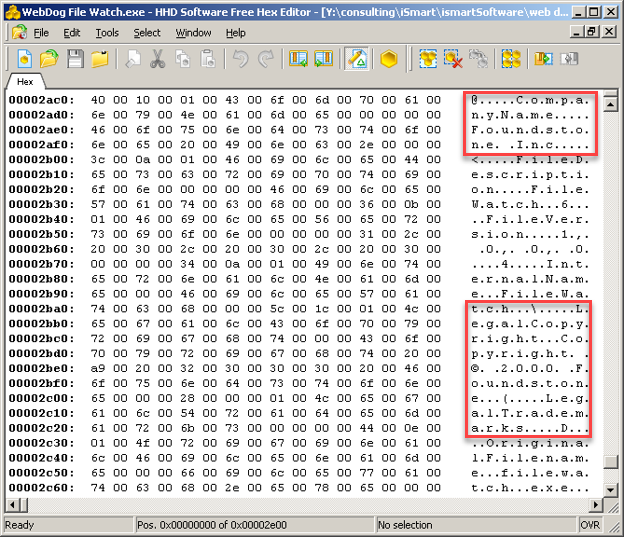Toggle OVR overwrite mode in status bar
Image resolution: width=624 pixels, height=537 pixels.
click(591, 525)
